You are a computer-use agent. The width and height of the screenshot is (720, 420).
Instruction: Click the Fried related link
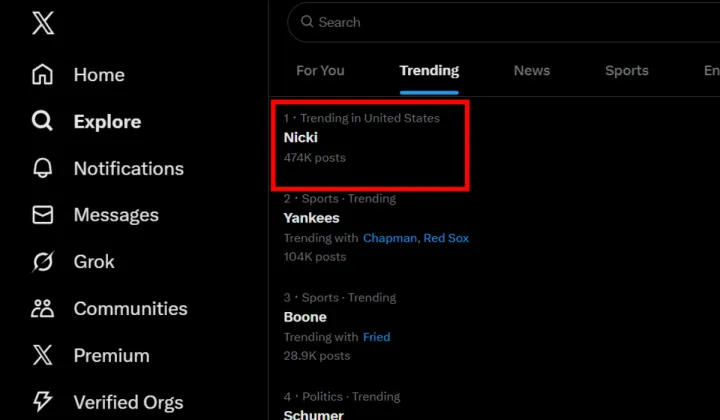(376, 337)
